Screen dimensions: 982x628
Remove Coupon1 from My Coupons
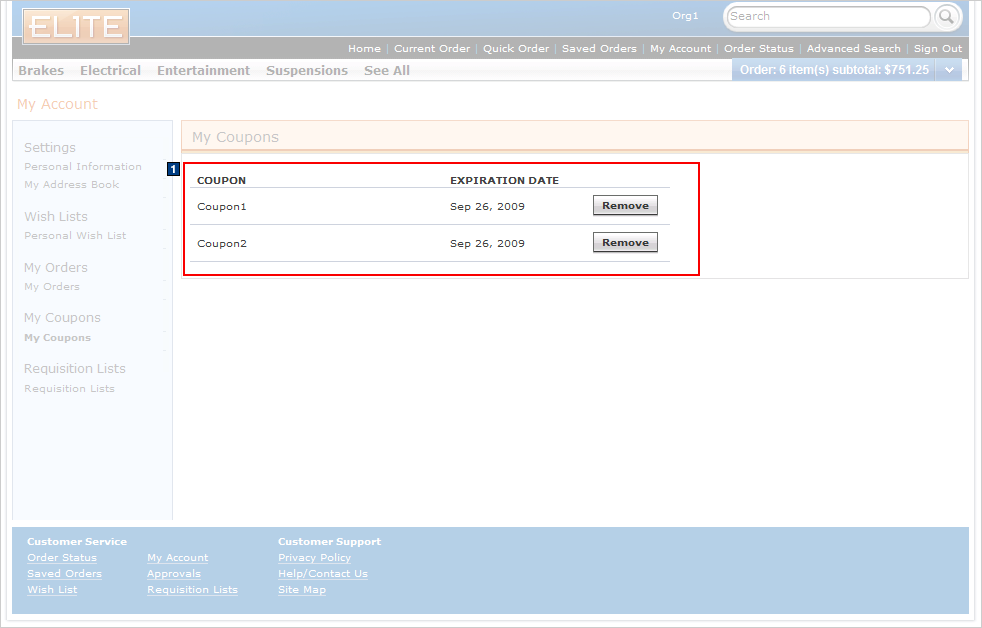[x=625, y=205]
